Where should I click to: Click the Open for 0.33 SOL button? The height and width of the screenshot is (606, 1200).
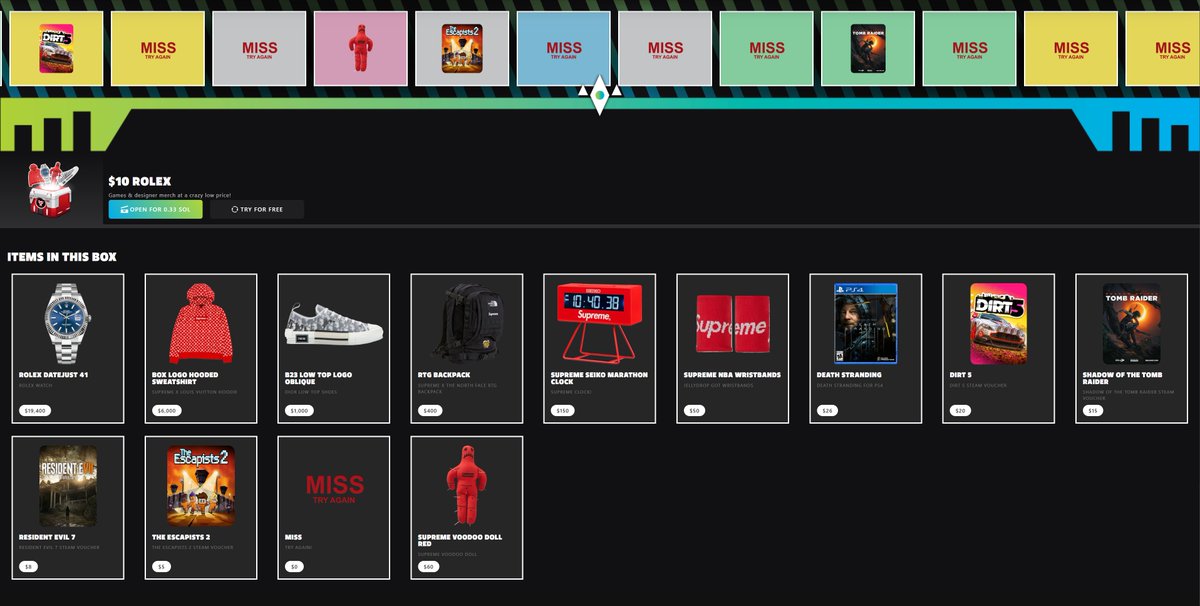point(156,209)
